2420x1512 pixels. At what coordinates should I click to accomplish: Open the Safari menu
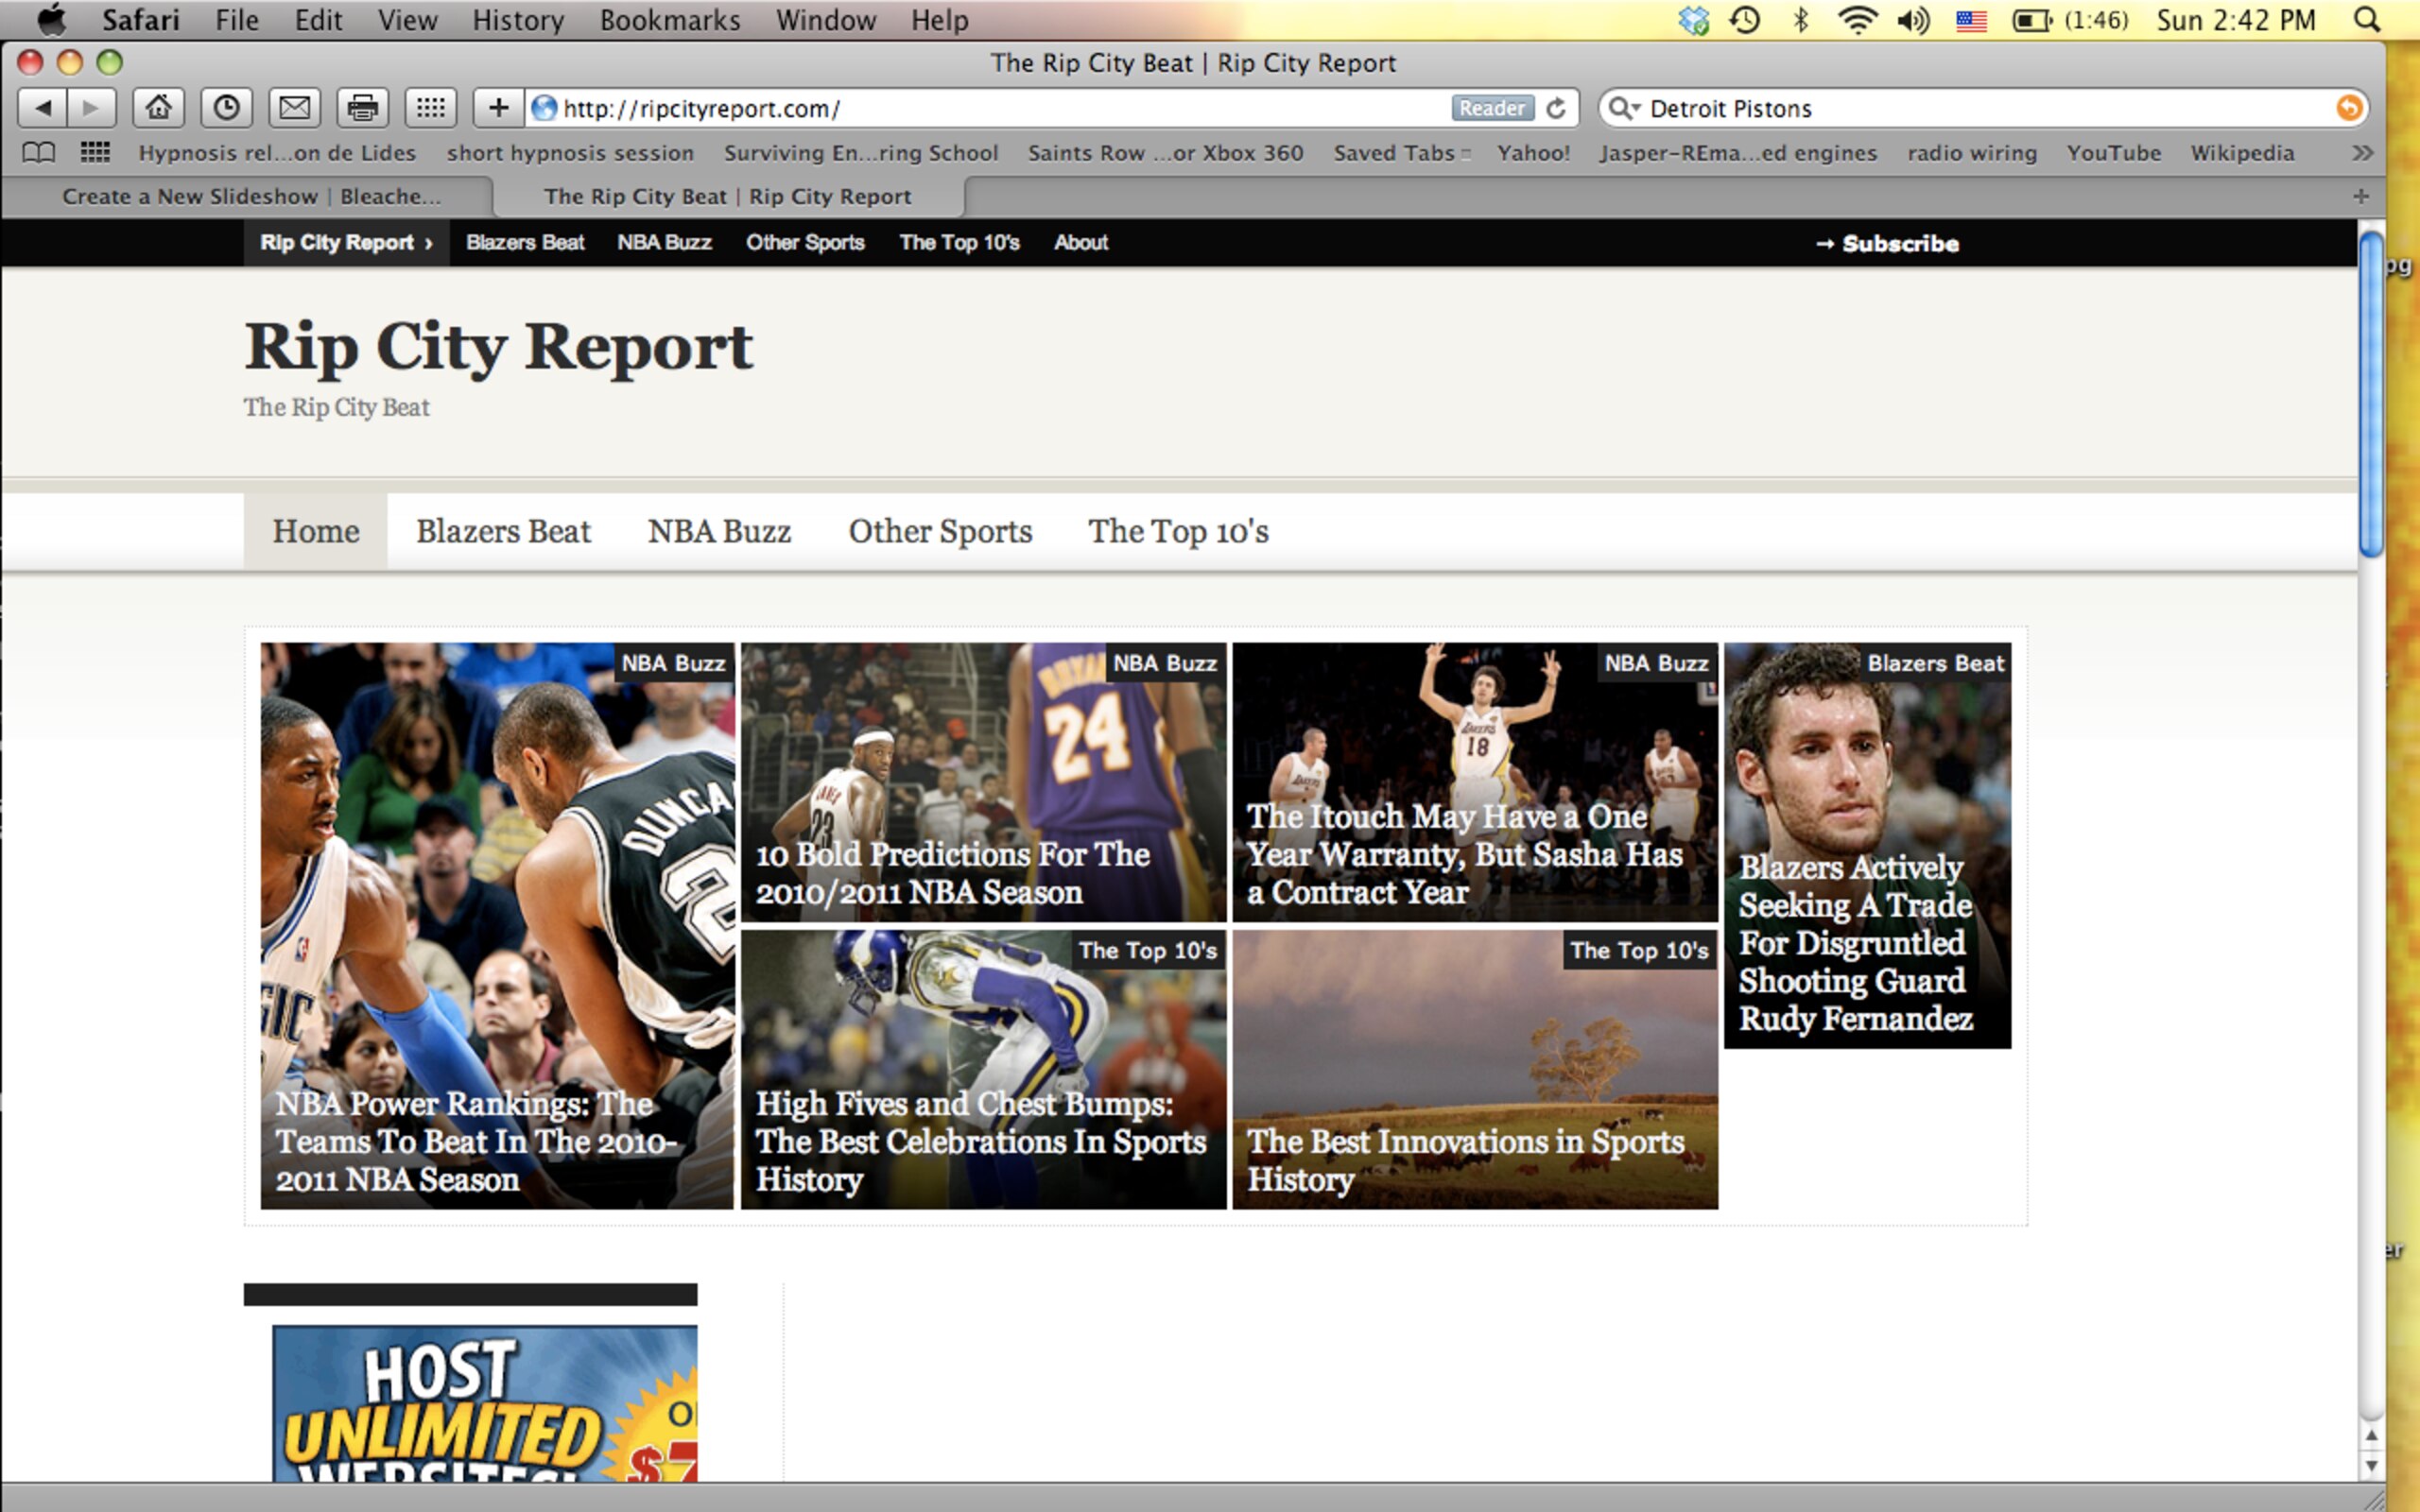pyautogui.click(x=140, y=20)
